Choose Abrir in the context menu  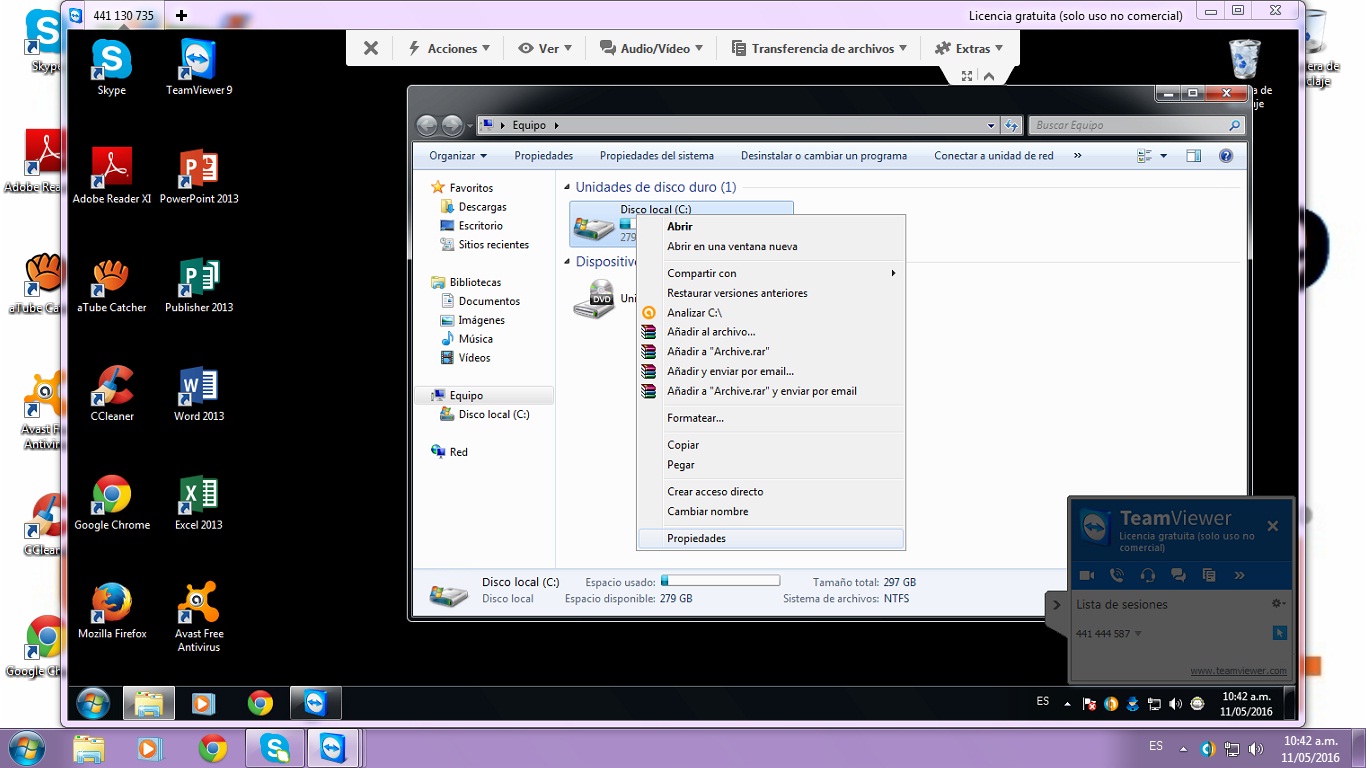770,227
